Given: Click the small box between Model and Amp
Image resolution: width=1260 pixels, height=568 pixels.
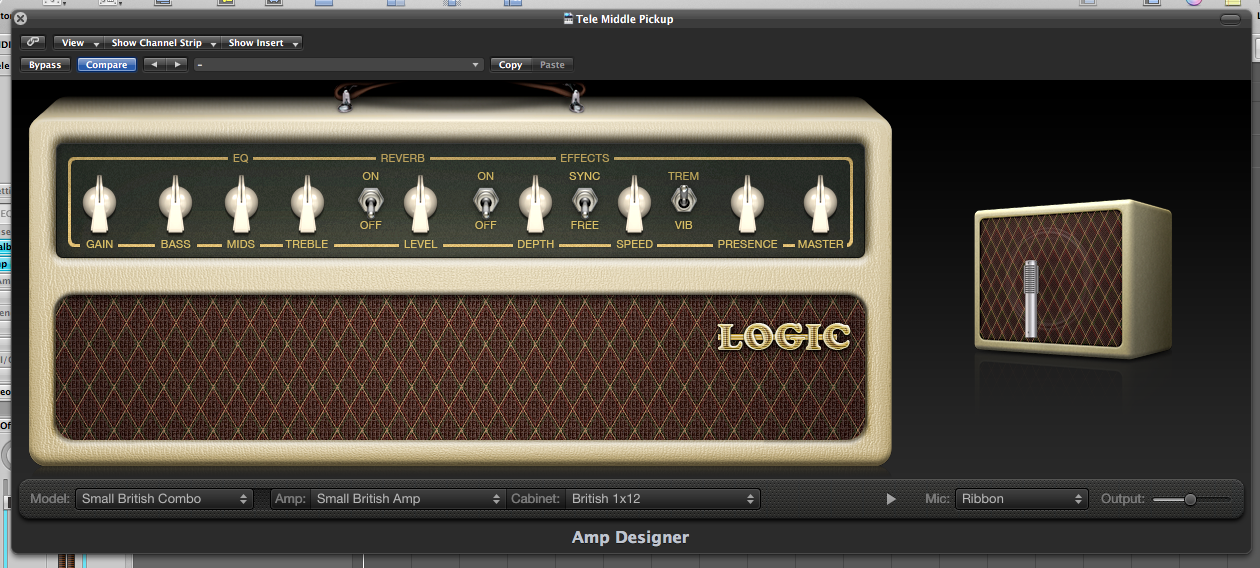Looking at the screenshot, I should [262, 498].
